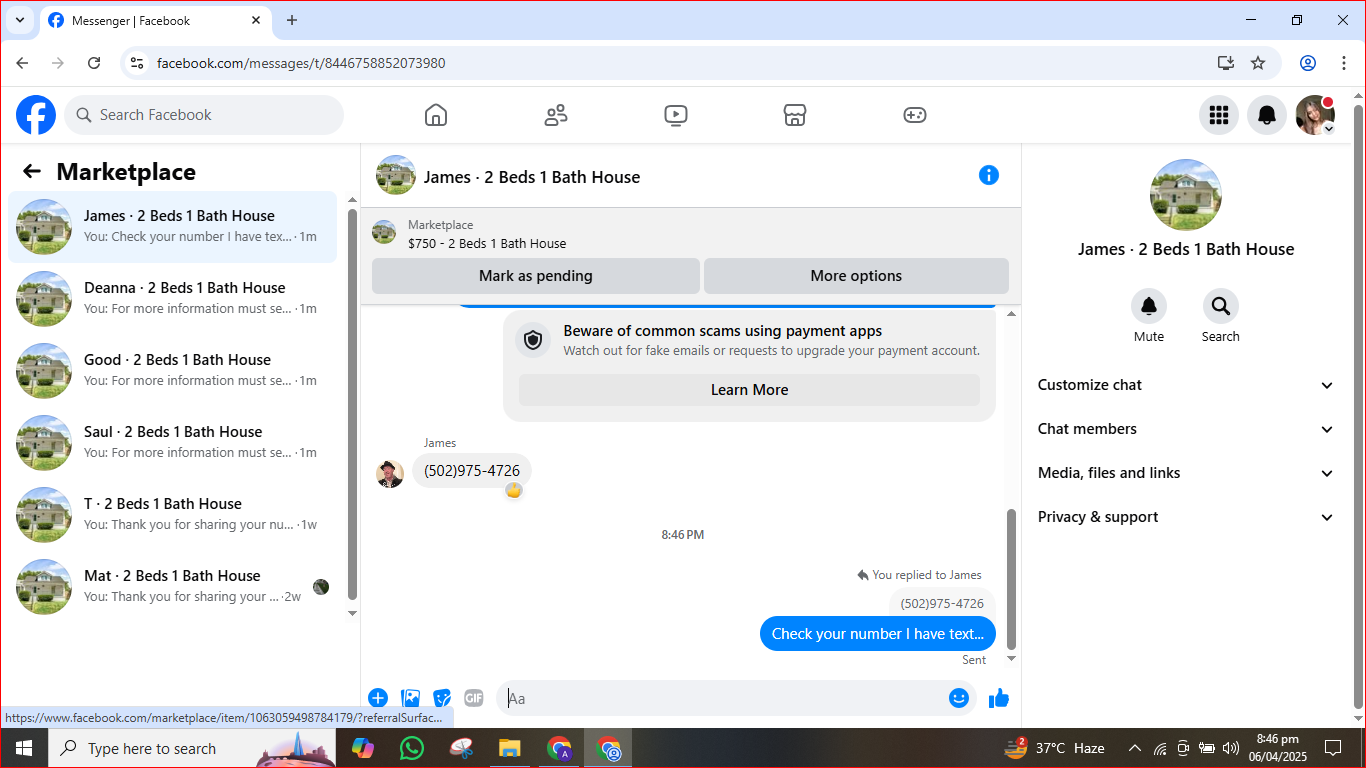
Task: Bookmark this page with the star icon
Action: [1258, 63]
